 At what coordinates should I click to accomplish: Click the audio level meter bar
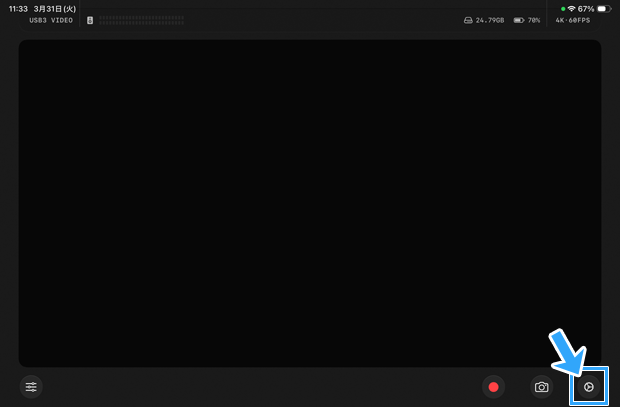(141, 20)
